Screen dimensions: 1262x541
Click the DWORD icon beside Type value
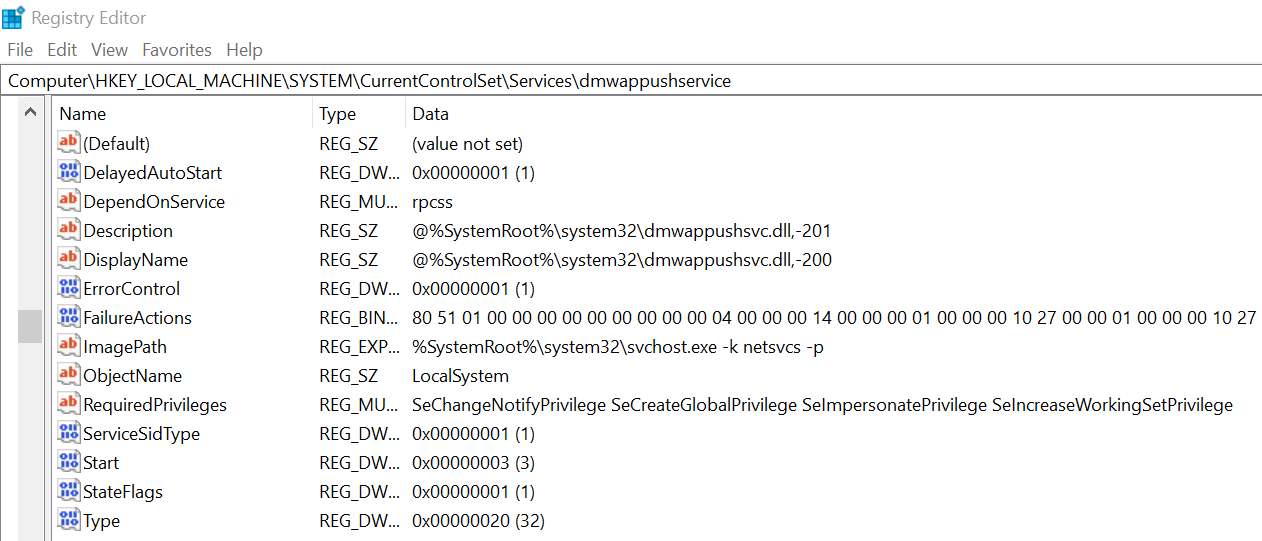click(69, 521)
